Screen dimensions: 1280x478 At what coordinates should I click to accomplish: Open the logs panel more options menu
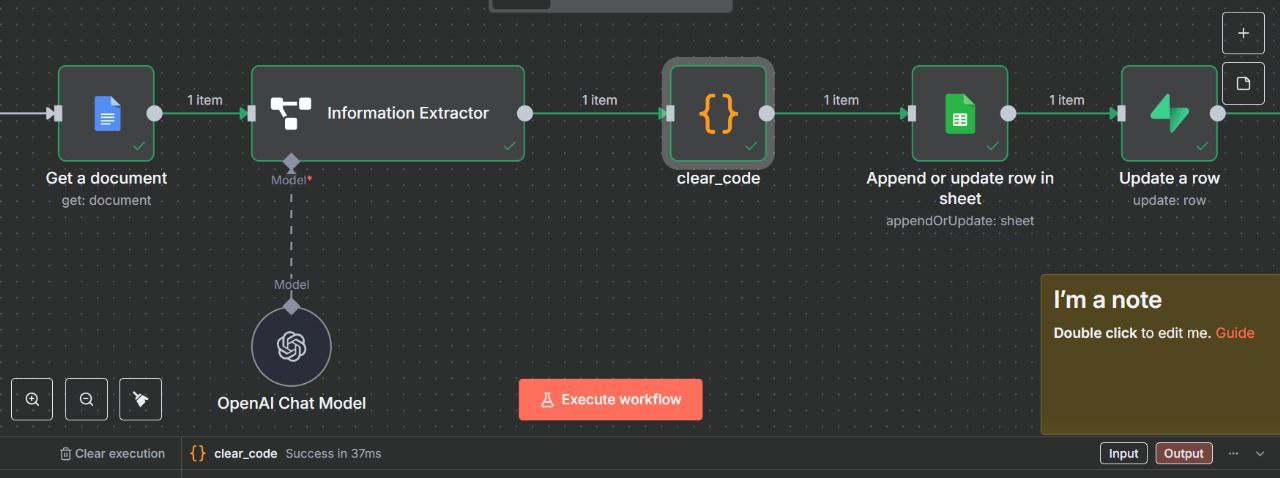click(1233, 453)
